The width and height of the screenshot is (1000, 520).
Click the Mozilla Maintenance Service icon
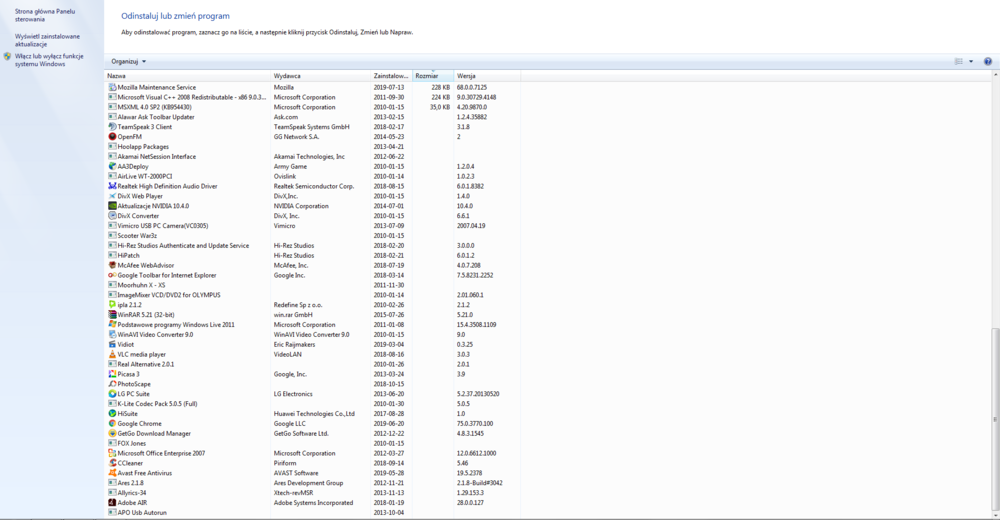pos(112,87)
